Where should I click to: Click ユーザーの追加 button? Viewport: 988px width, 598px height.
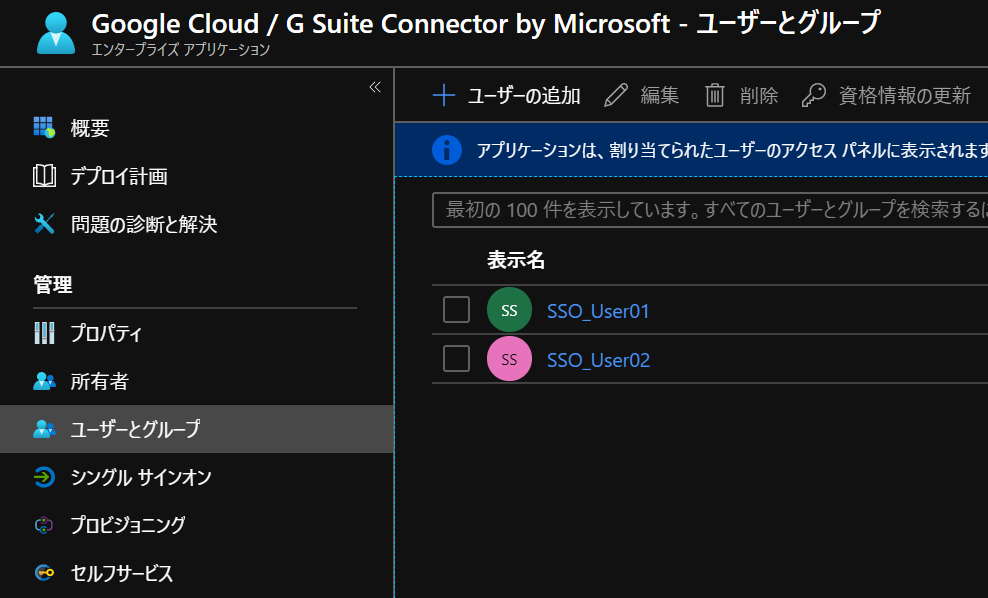pos(506,95)
